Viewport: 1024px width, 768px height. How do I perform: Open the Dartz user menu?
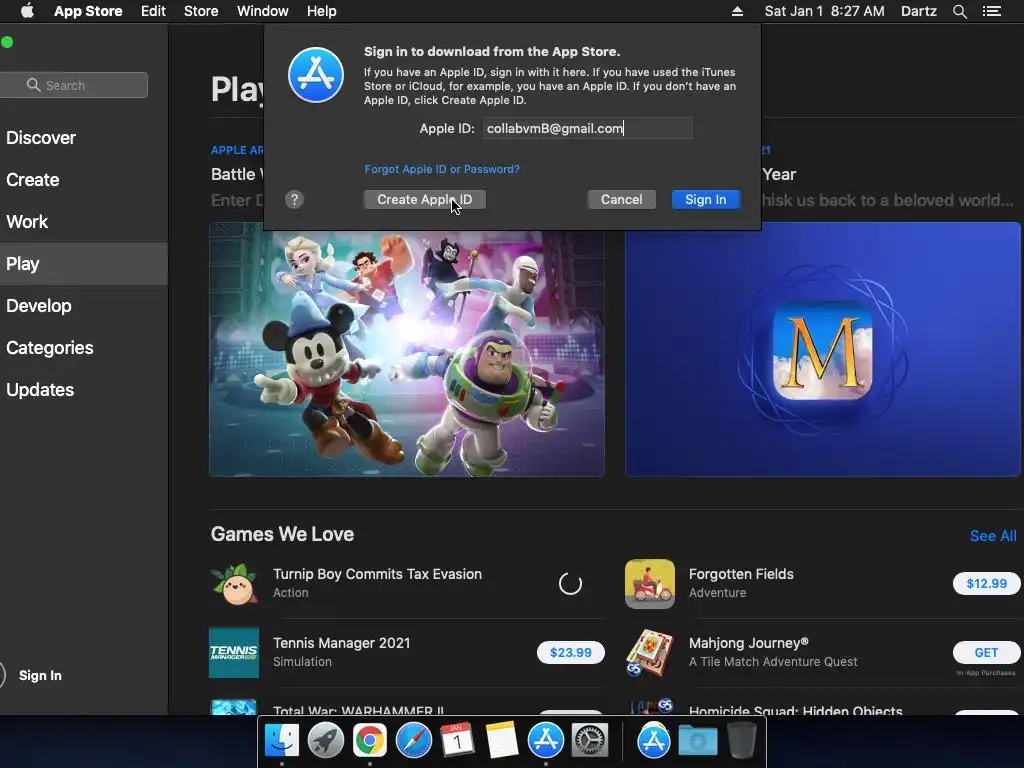pos(919,11)
